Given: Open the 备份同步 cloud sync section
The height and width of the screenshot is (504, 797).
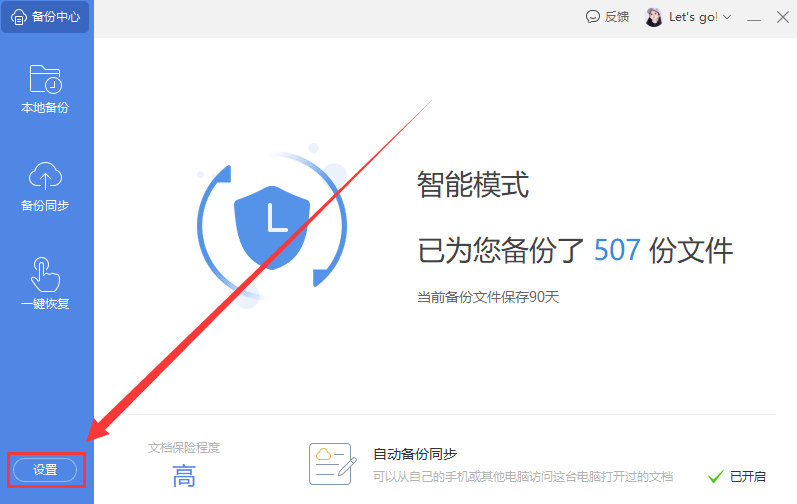Looking at the screenshot, I should (x=45, y=187).
